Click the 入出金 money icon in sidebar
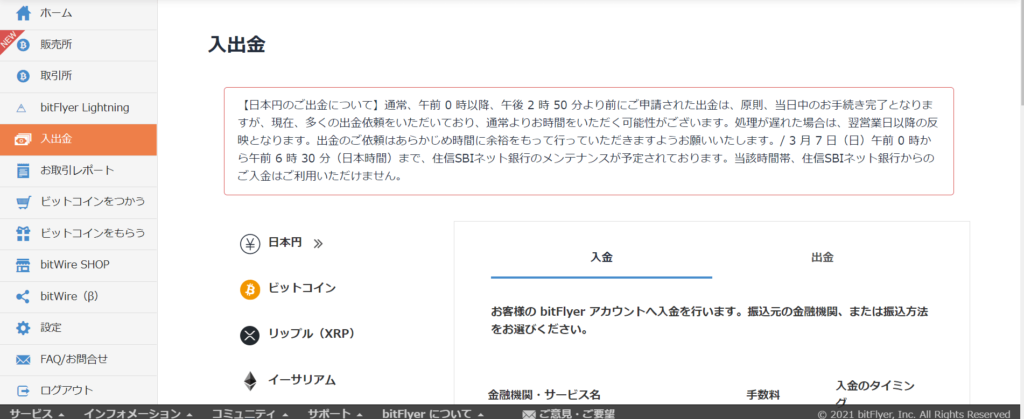Viewport: 1024px width, 419px height. 24,139
